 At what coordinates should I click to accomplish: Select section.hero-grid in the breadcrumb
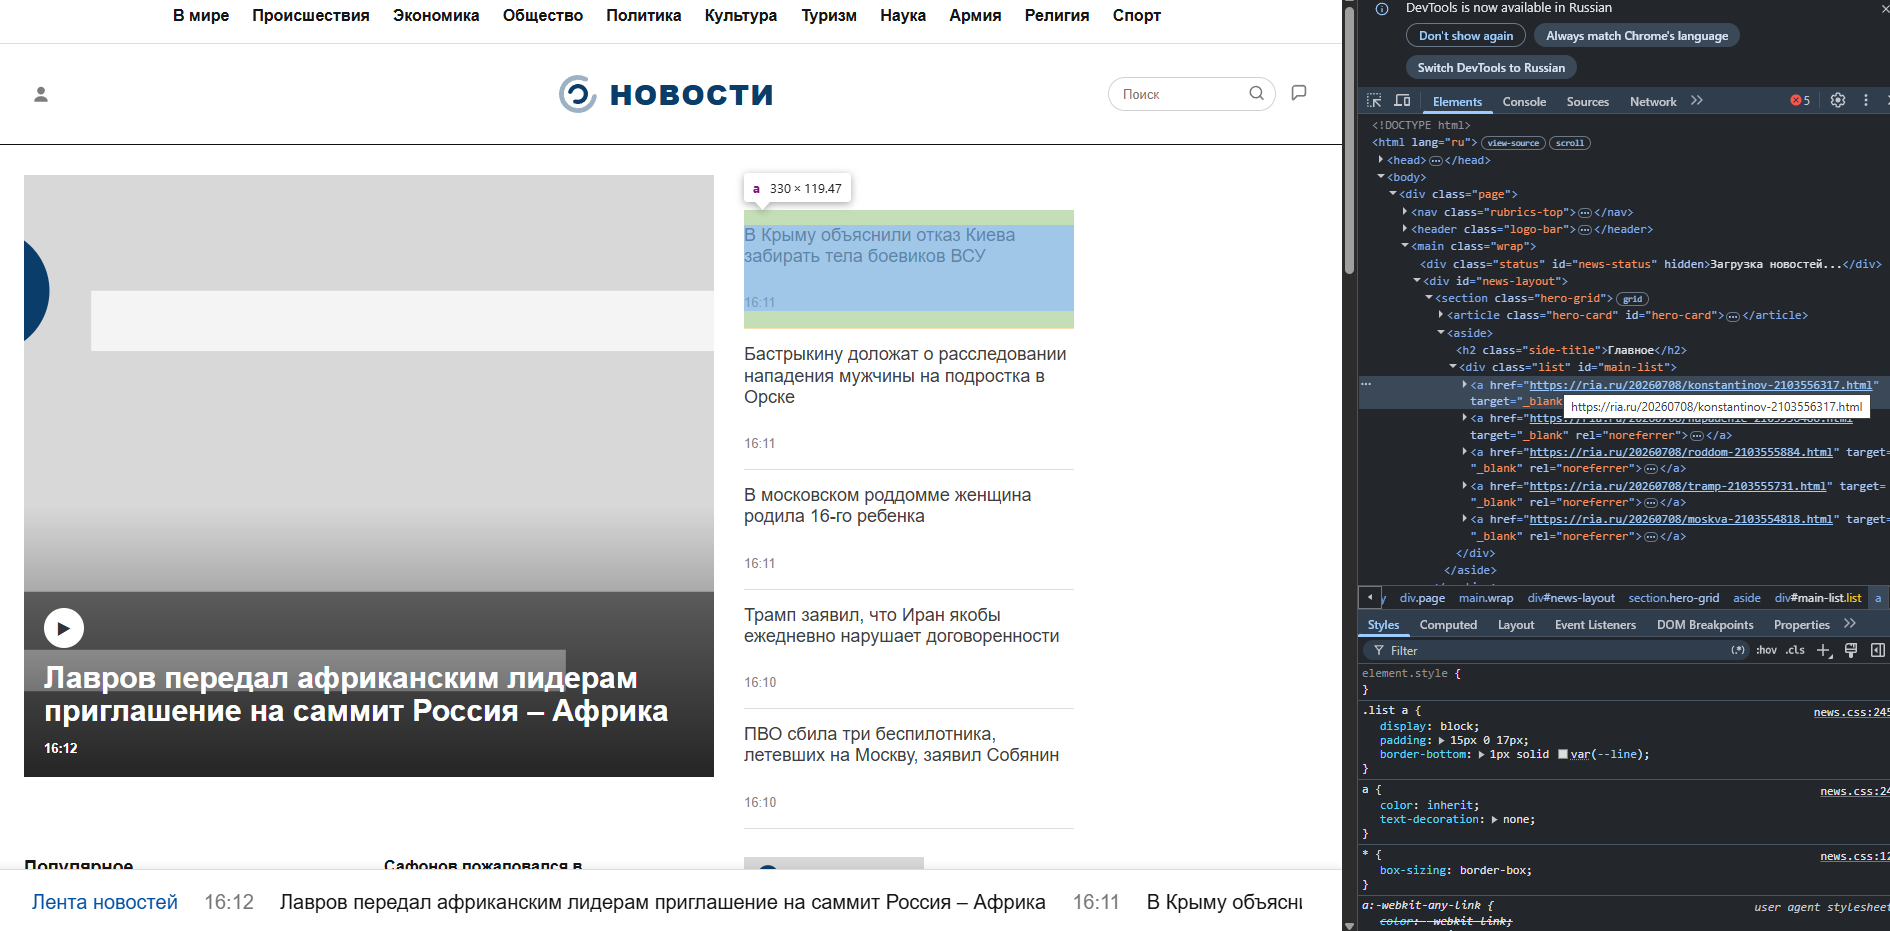(x=1674, y=598)
